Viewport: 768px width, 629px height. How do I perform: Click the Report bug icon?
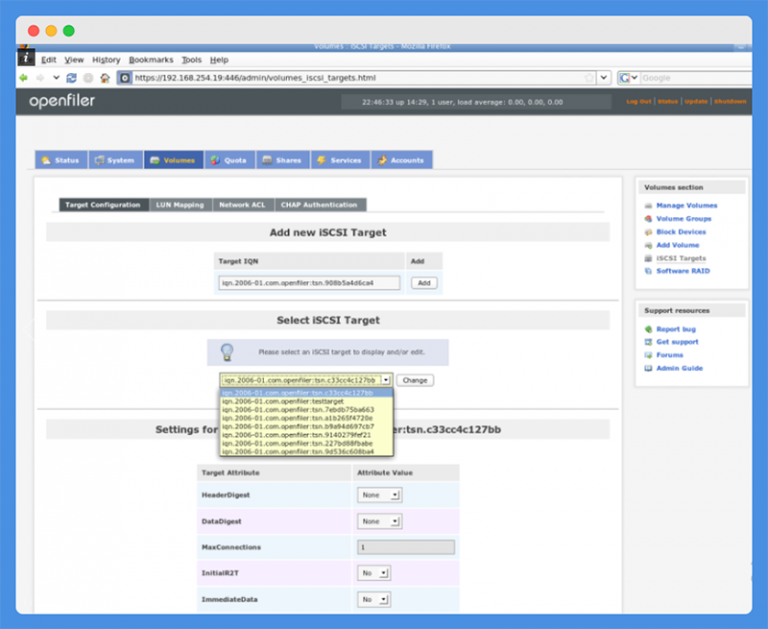pos(648,329)
